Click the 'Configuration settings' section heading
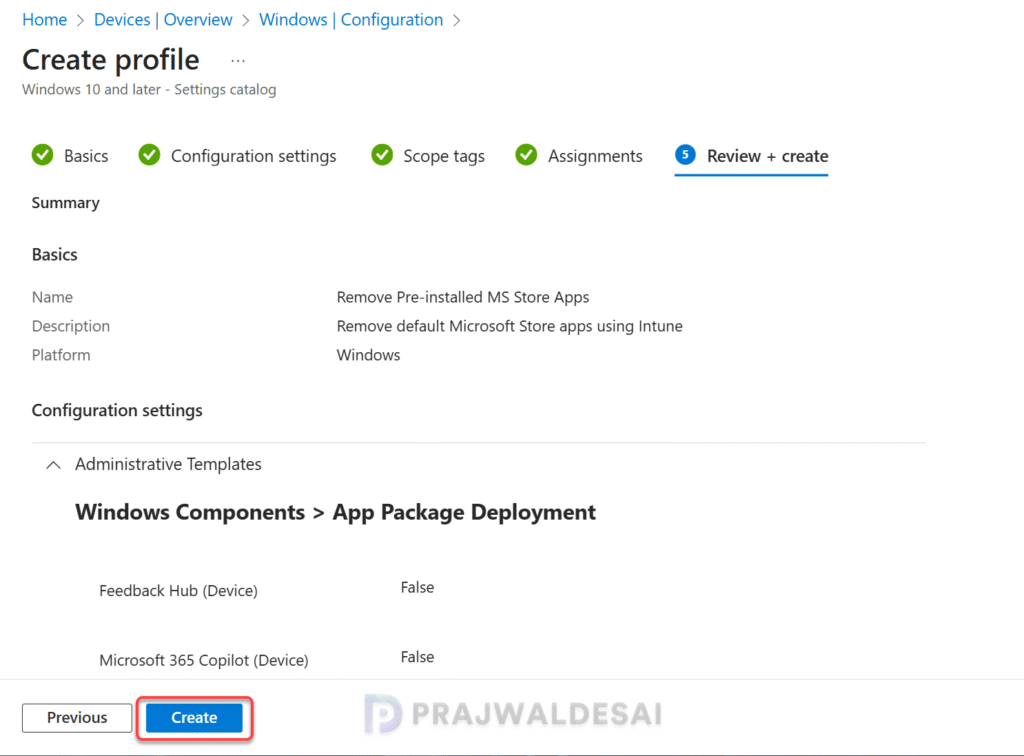Viewport: 1024px width, 756px height. click(117, 411)
